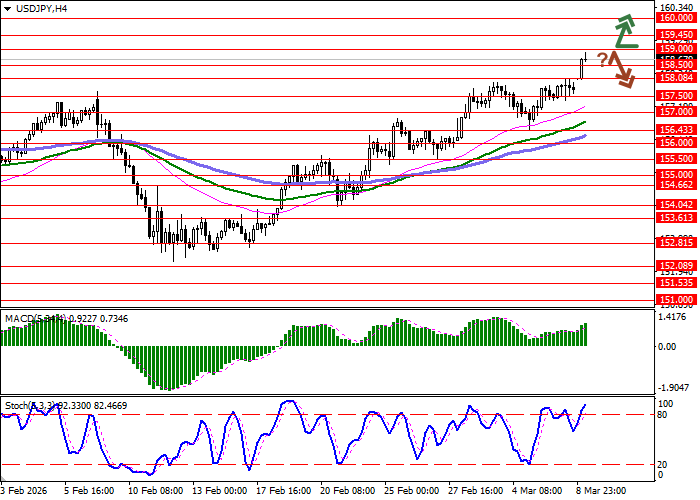Select the MACD indicator label with 0.9227 0.7346
Screen dimensions: 700x500
66,319
